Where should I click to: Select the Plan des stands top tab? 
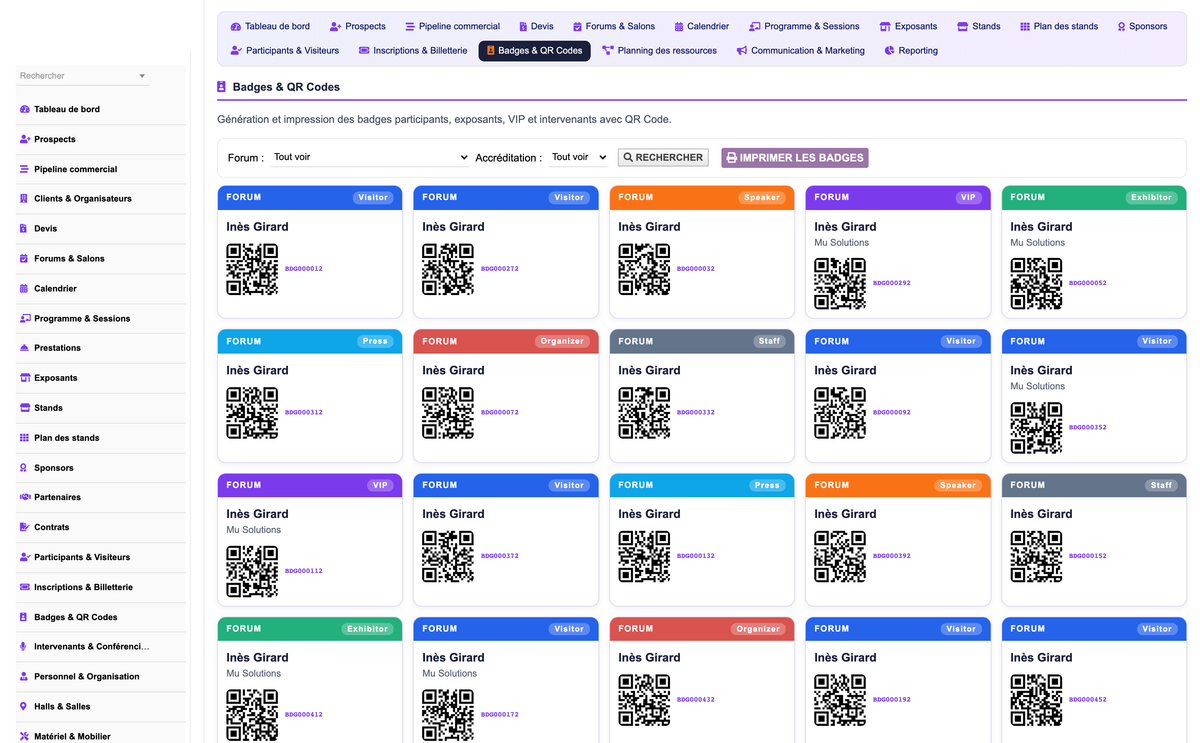click(1059, 26)
